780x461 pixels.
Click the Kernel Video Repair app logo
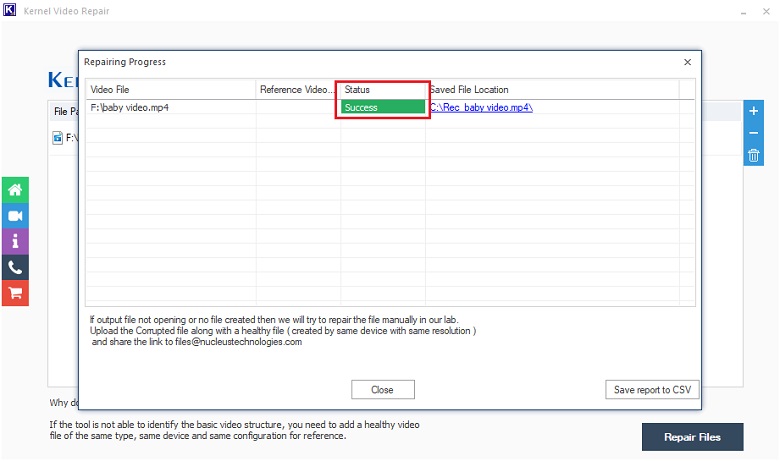pyautogui.click(x=9, y=10)
